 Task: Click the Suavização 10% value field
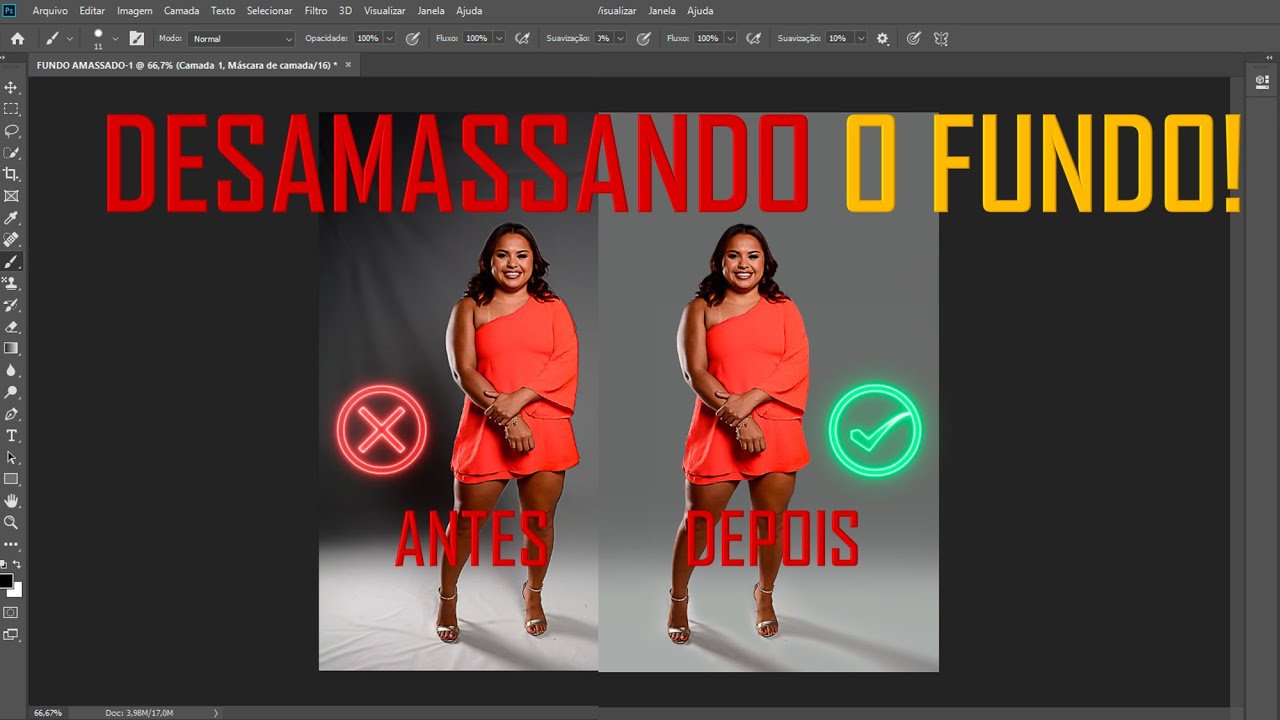click(x=839, y=38)
